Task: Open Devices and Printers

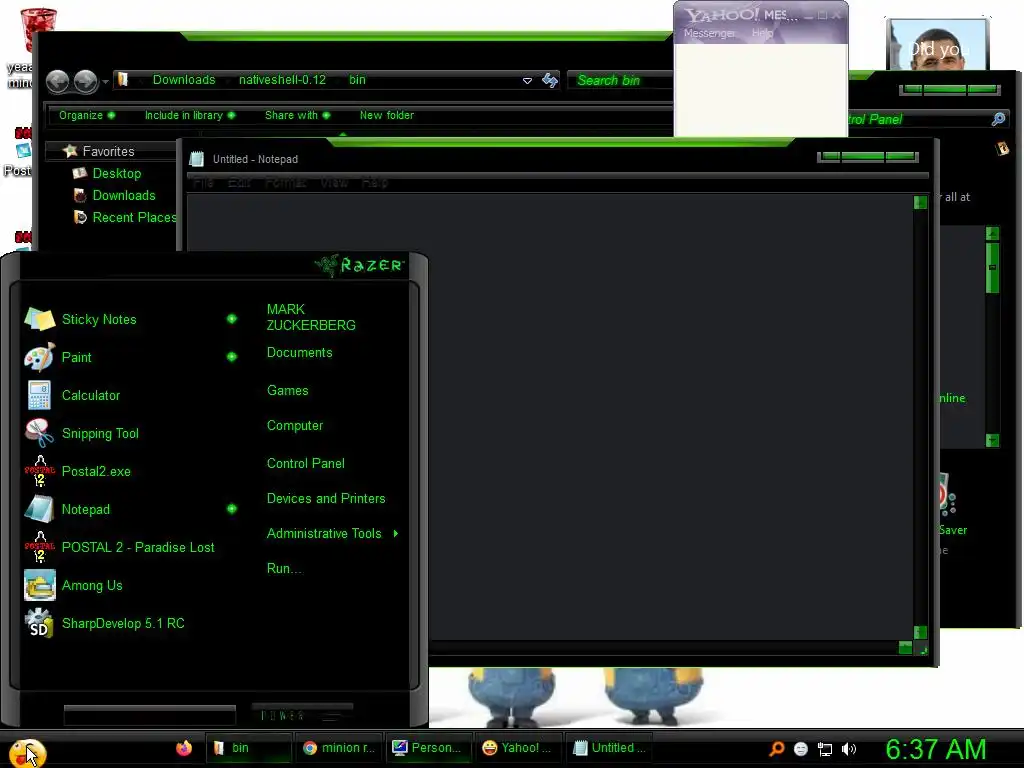Action: pos(326,499)
